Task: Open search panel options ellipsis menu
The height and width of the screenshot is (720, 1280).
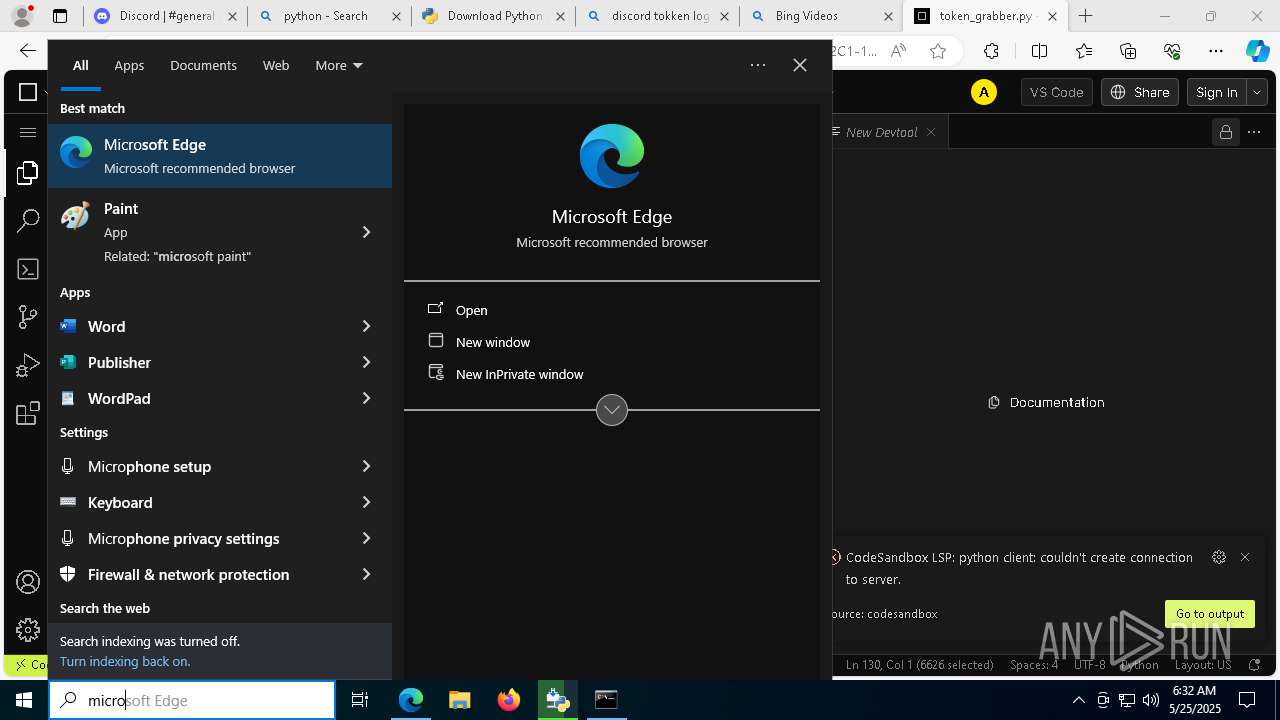Action: click(x=758, y=65)
